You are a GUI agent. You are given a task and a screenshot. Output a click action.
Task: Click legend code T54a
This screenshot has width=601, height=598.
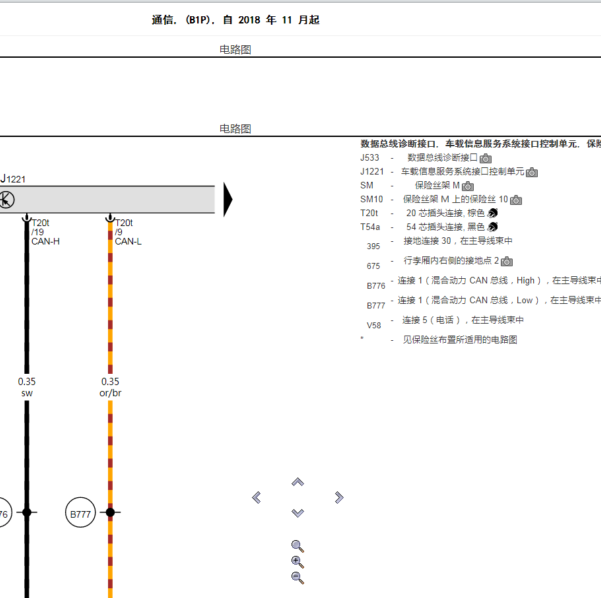tap(370, 227)
